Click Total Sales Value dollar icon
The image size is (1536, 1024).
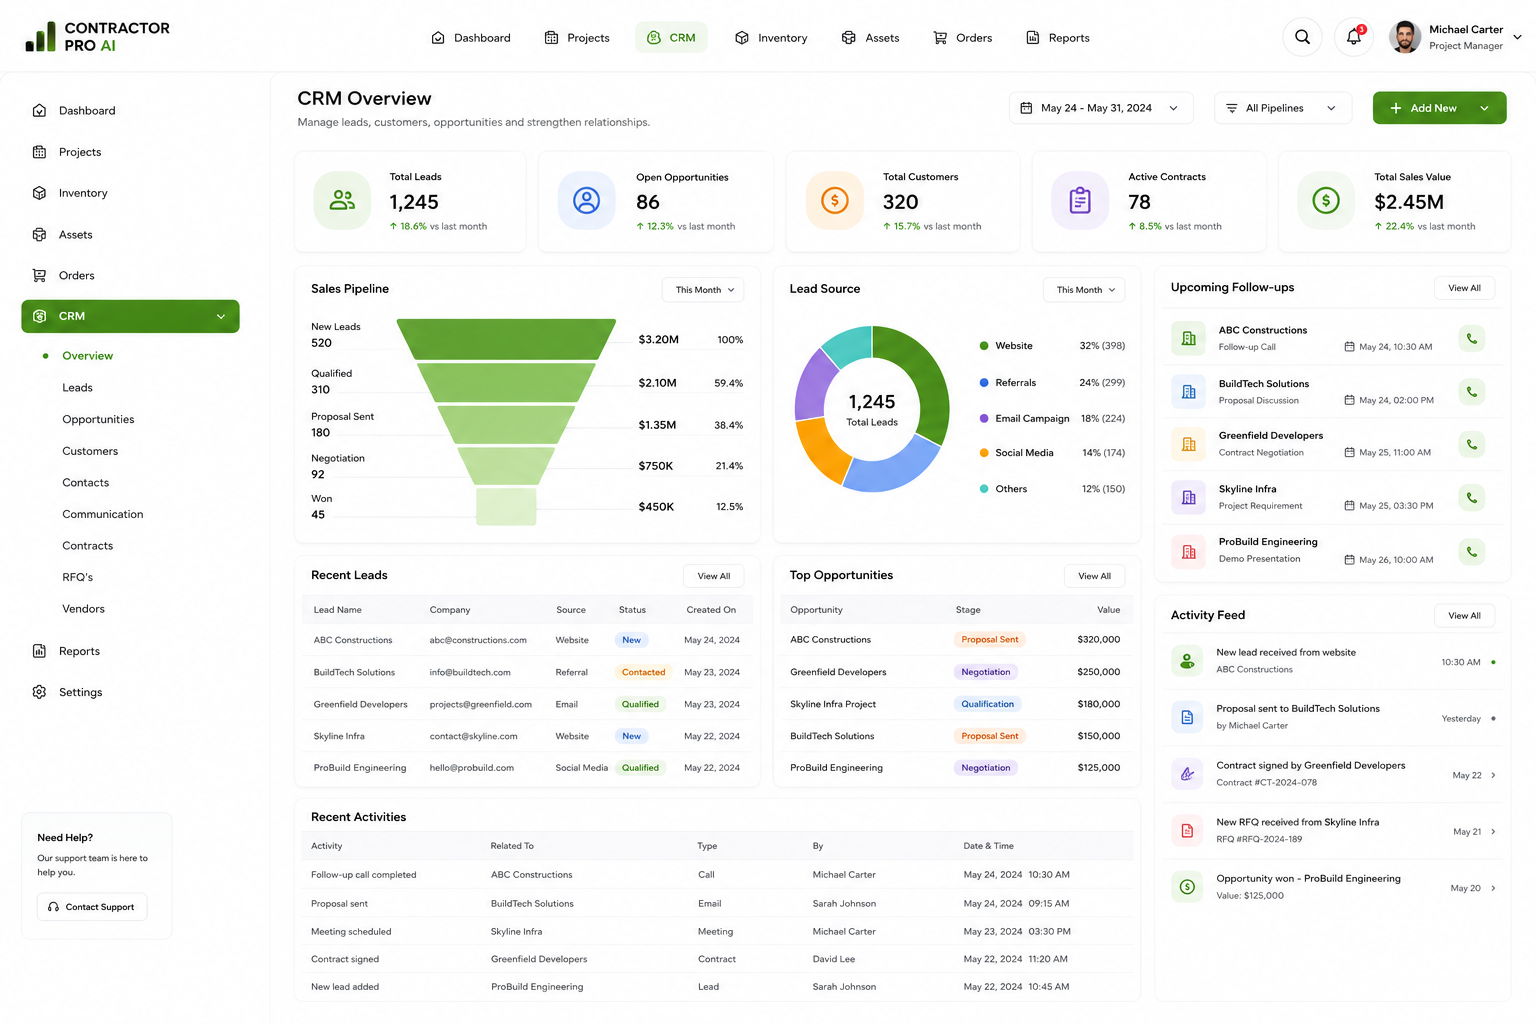pyautogui.click(x=1326, y=200)
